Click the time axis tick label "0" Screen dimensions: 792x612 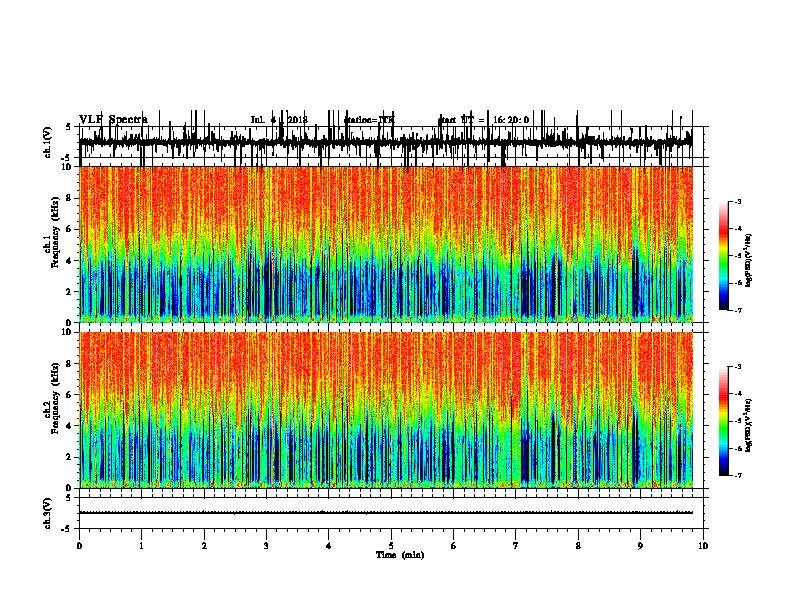tap(79, 546)
